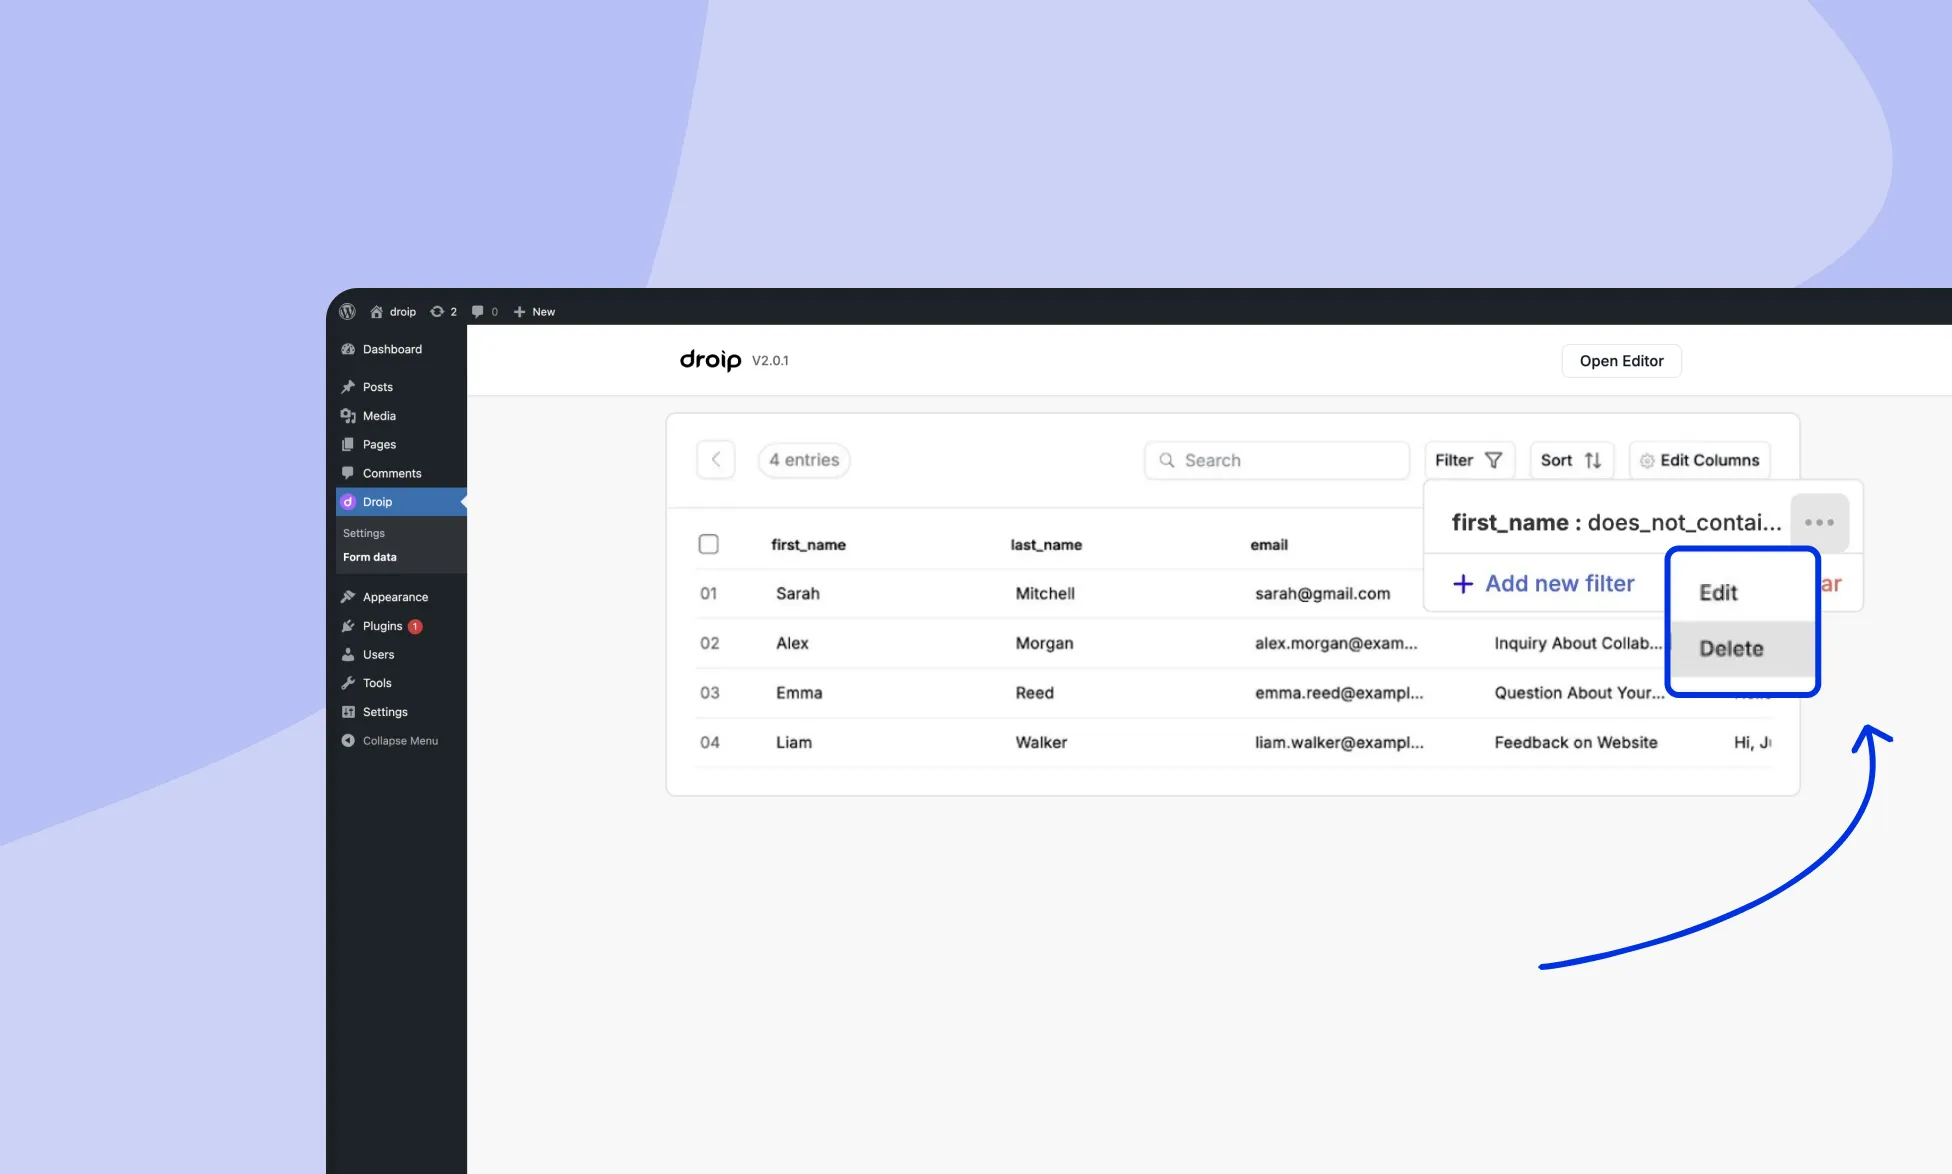The width and height of the screenshot is (1952, 1174).
Task: Click the Open Editor button
Action: (1621, 361)
